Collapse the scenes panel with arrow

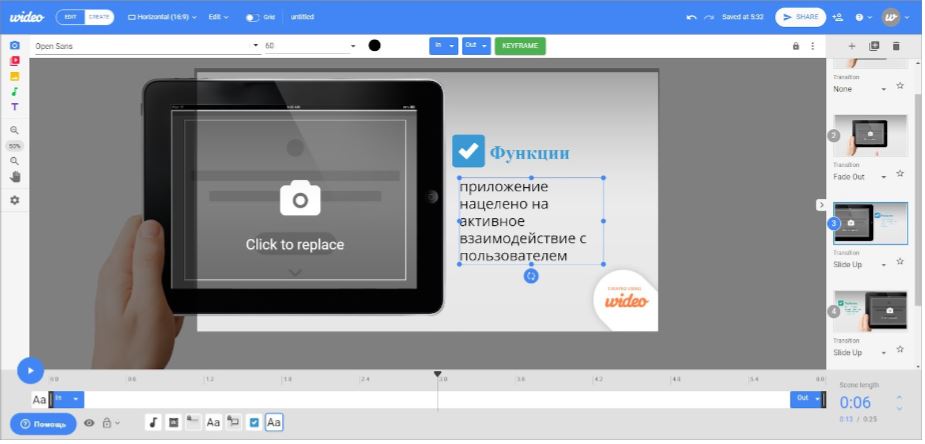tap(821, 205)
